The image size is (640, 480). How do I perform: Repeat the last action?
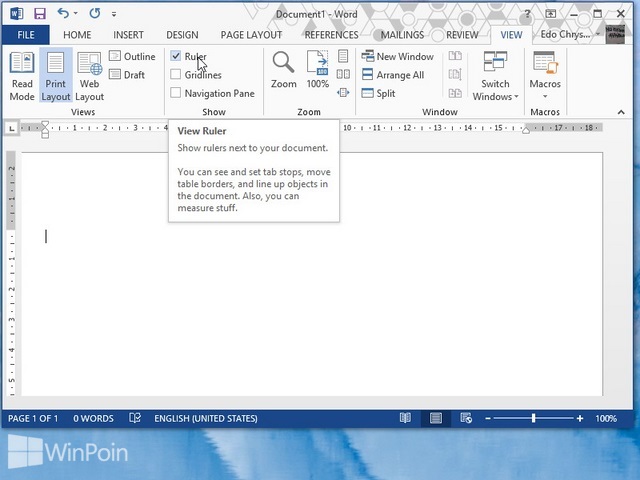(x=95, y=13)
